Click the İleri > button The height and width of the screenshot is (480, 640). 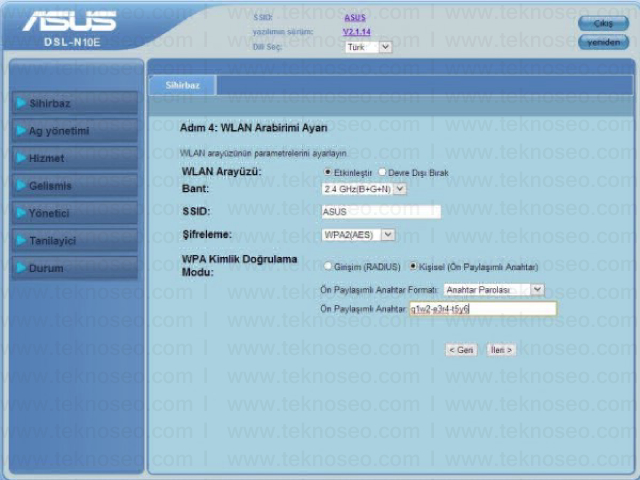pyautogui.click(x=501, y=350)
